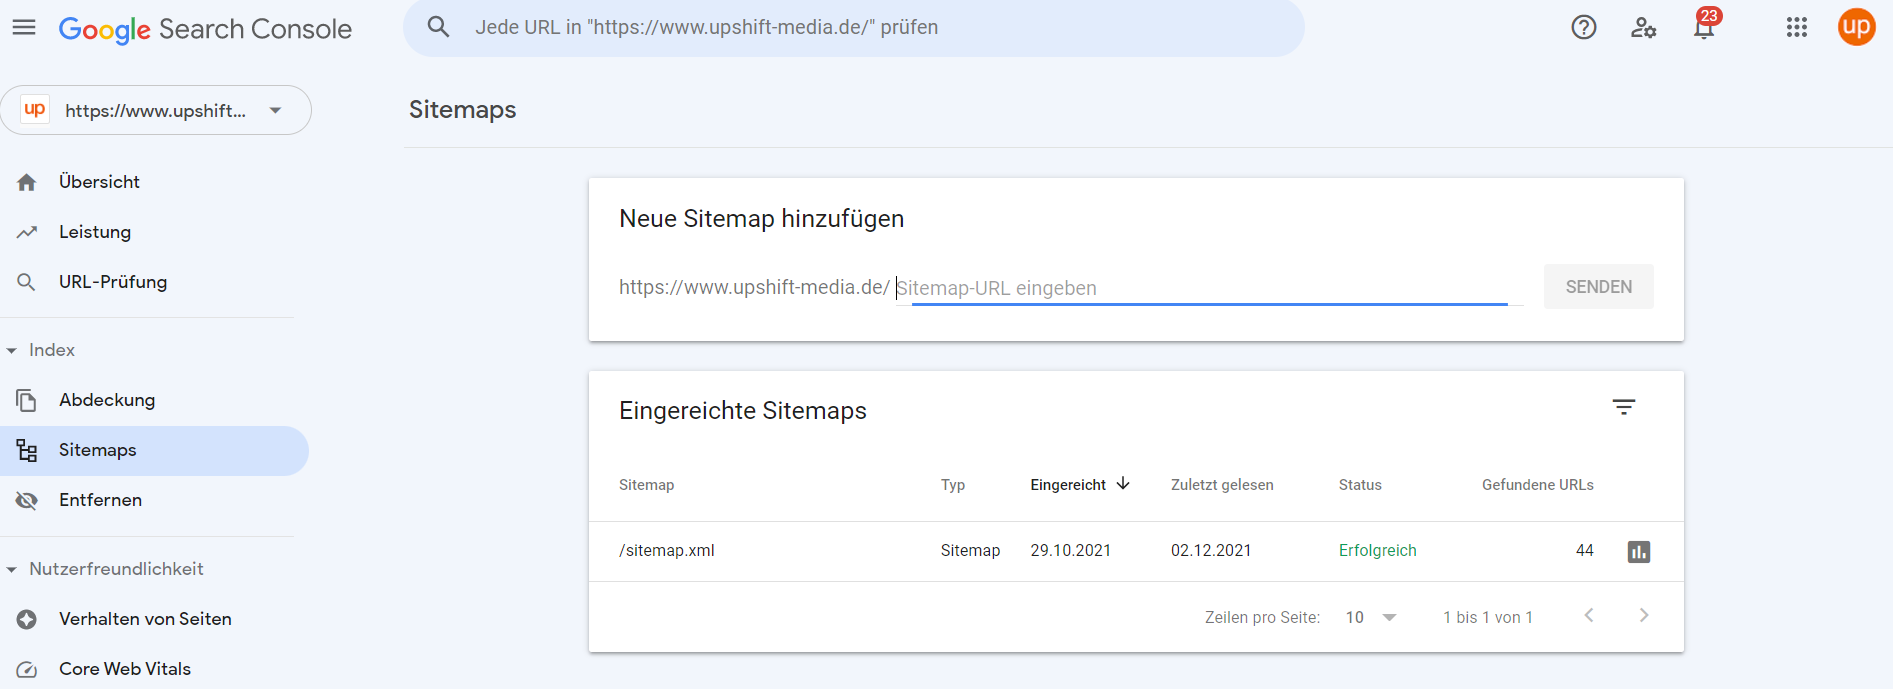The width and height of the screenshot is (1893, 689).
Task: Sort by Eingereicht column arrow
Action: point(1123,484)
